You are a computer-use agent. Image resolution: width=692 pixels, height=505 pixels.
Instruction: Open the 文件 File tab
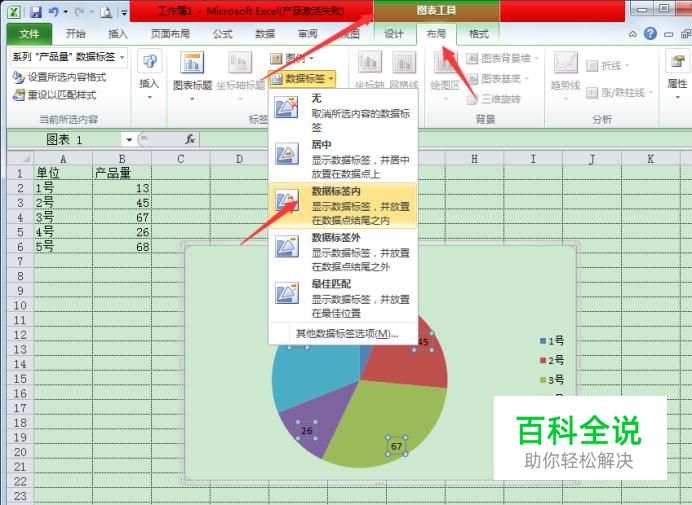tap(29, 34)
